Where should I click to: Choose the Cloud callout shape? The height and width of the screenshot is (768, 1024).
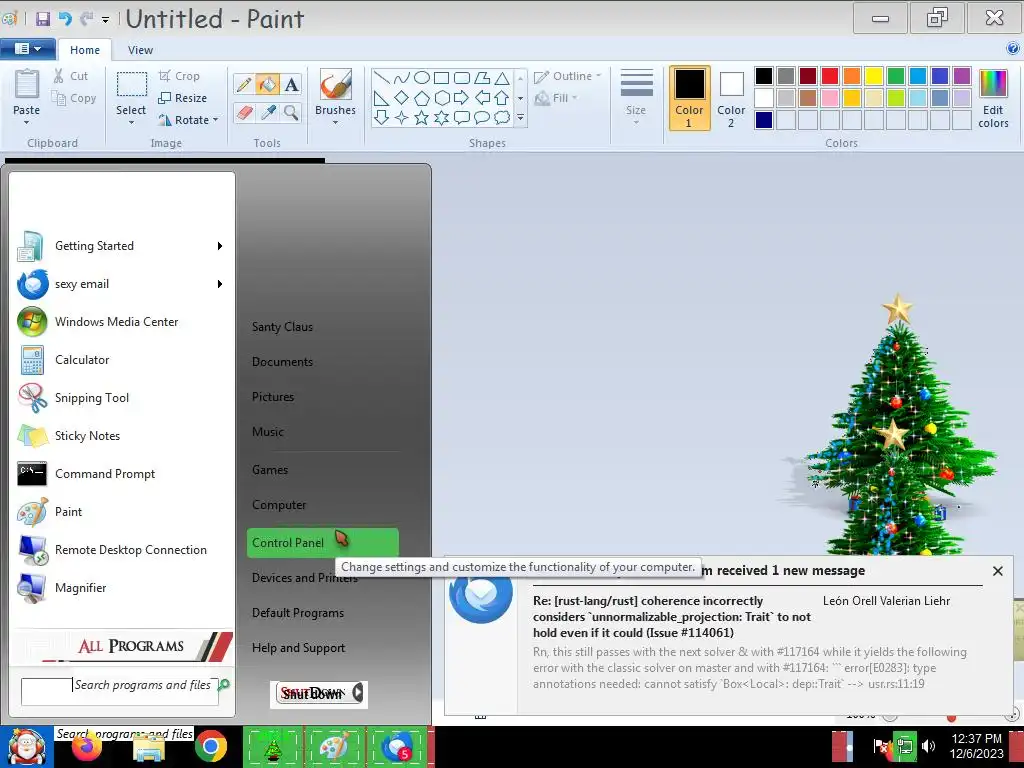(x=502, y=118)
